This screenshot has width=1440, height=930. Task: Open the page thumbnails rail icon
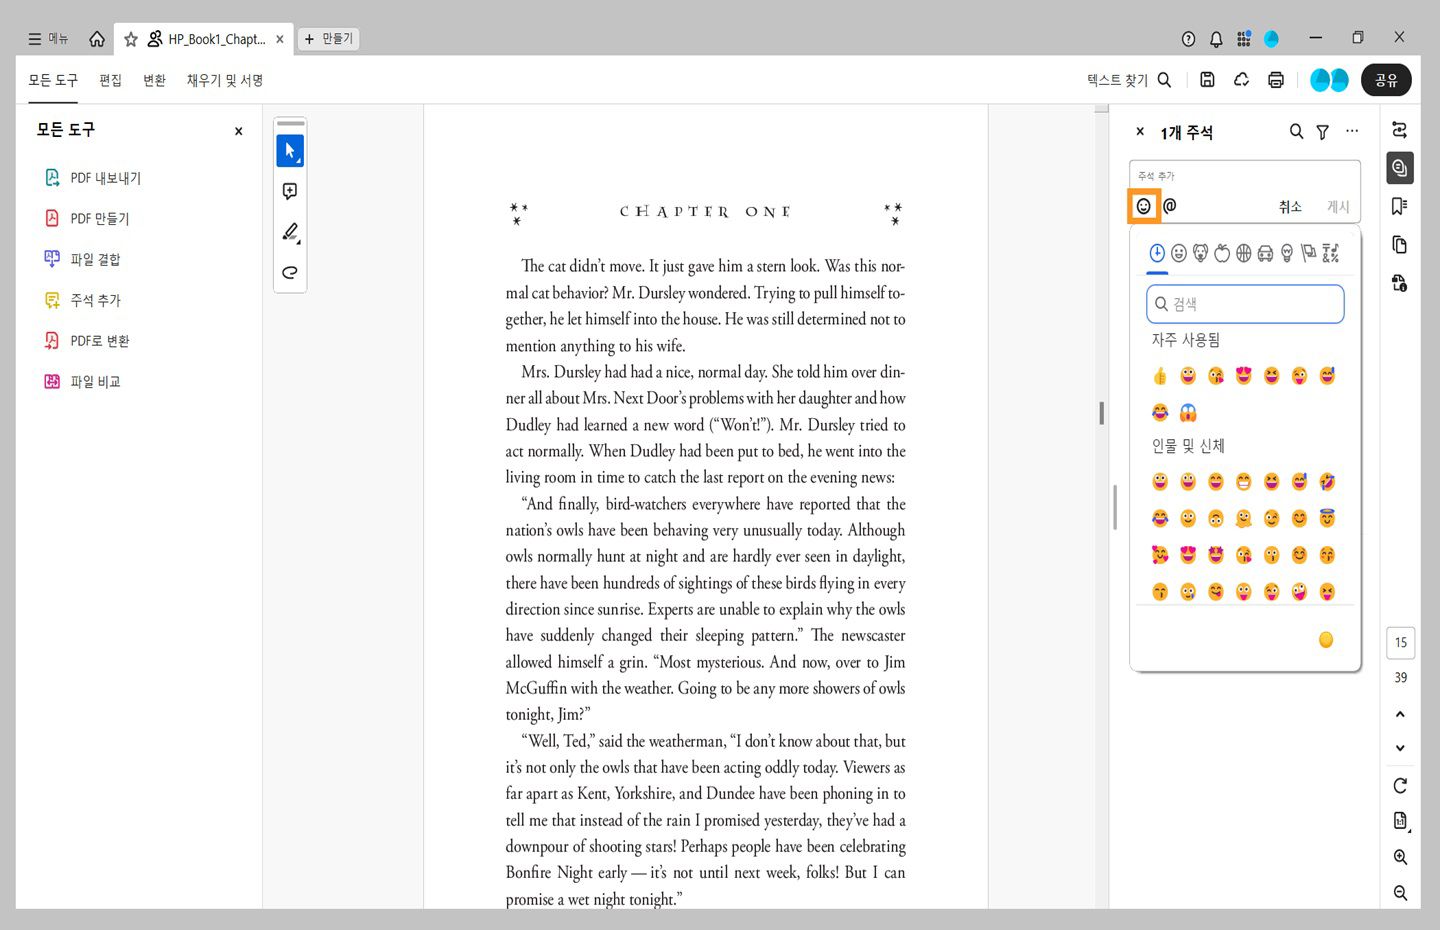click(x=1400, y=245)
